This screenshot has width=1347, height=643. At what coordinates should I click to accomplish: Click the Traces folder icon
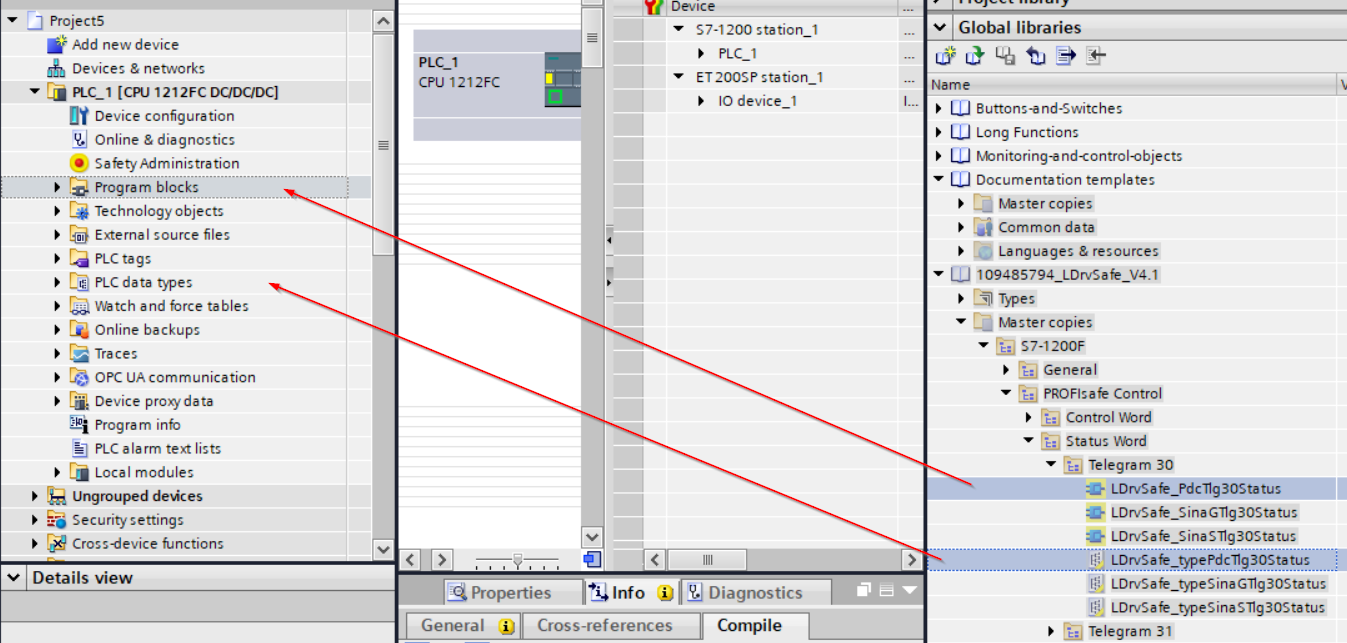79,353
